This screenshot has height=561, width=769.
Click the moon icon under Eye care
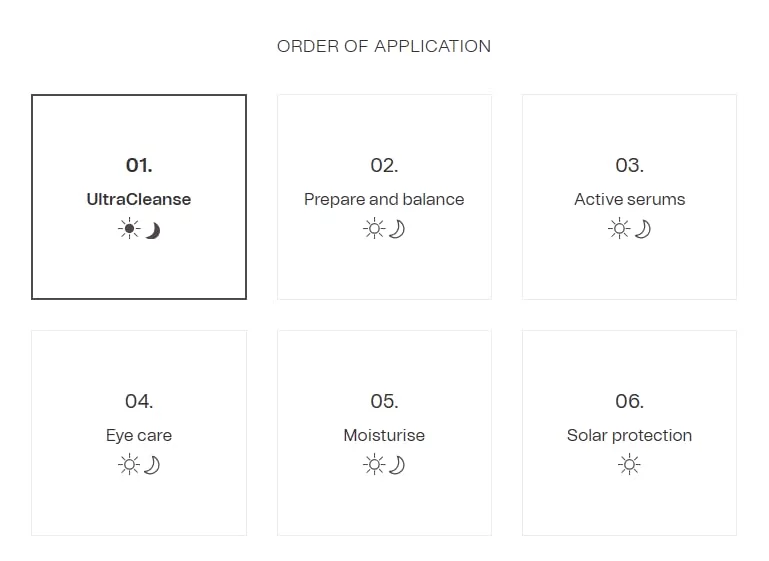tap(152, 465)
